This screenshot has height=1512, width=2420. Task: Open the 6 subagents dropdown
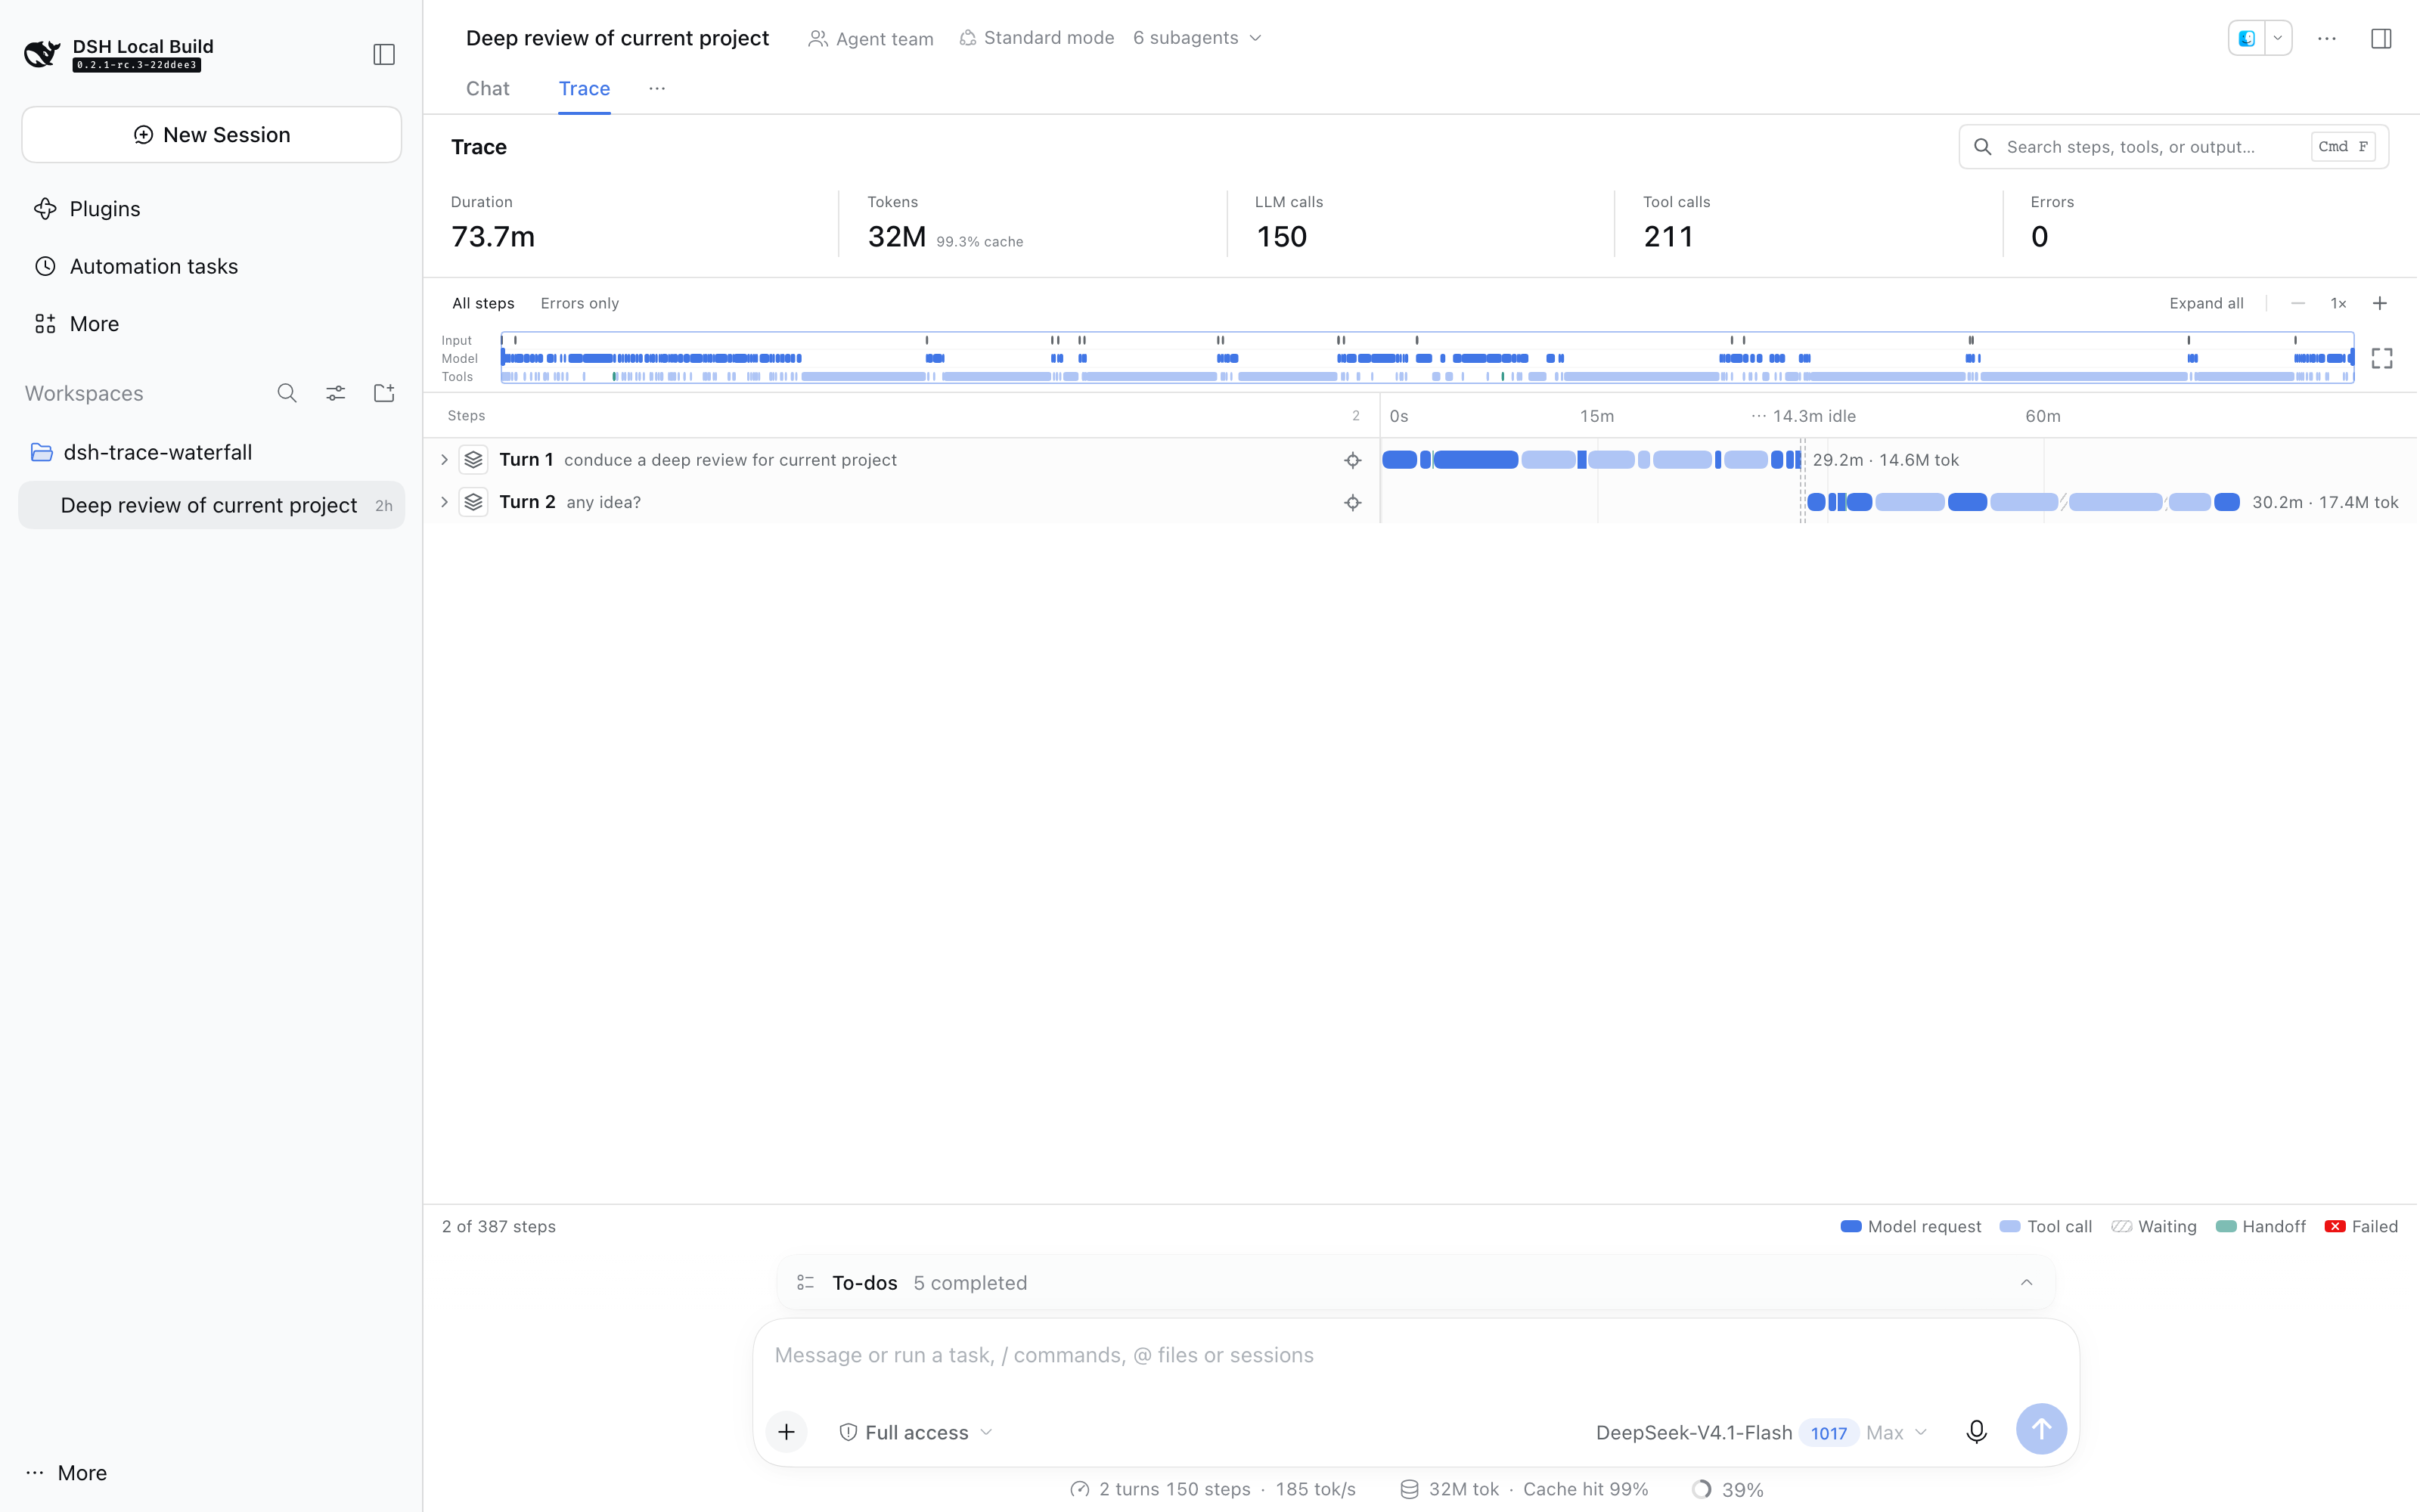pos(1197,38)
